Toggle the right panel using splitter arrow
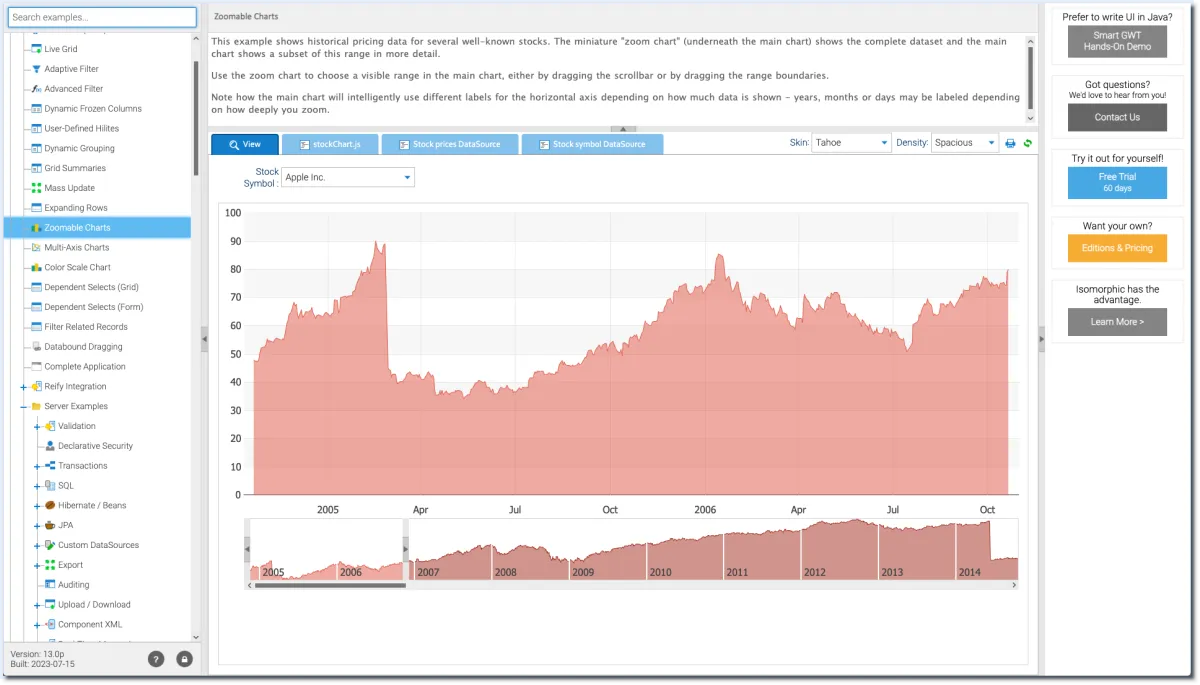 coord(1041,340)
